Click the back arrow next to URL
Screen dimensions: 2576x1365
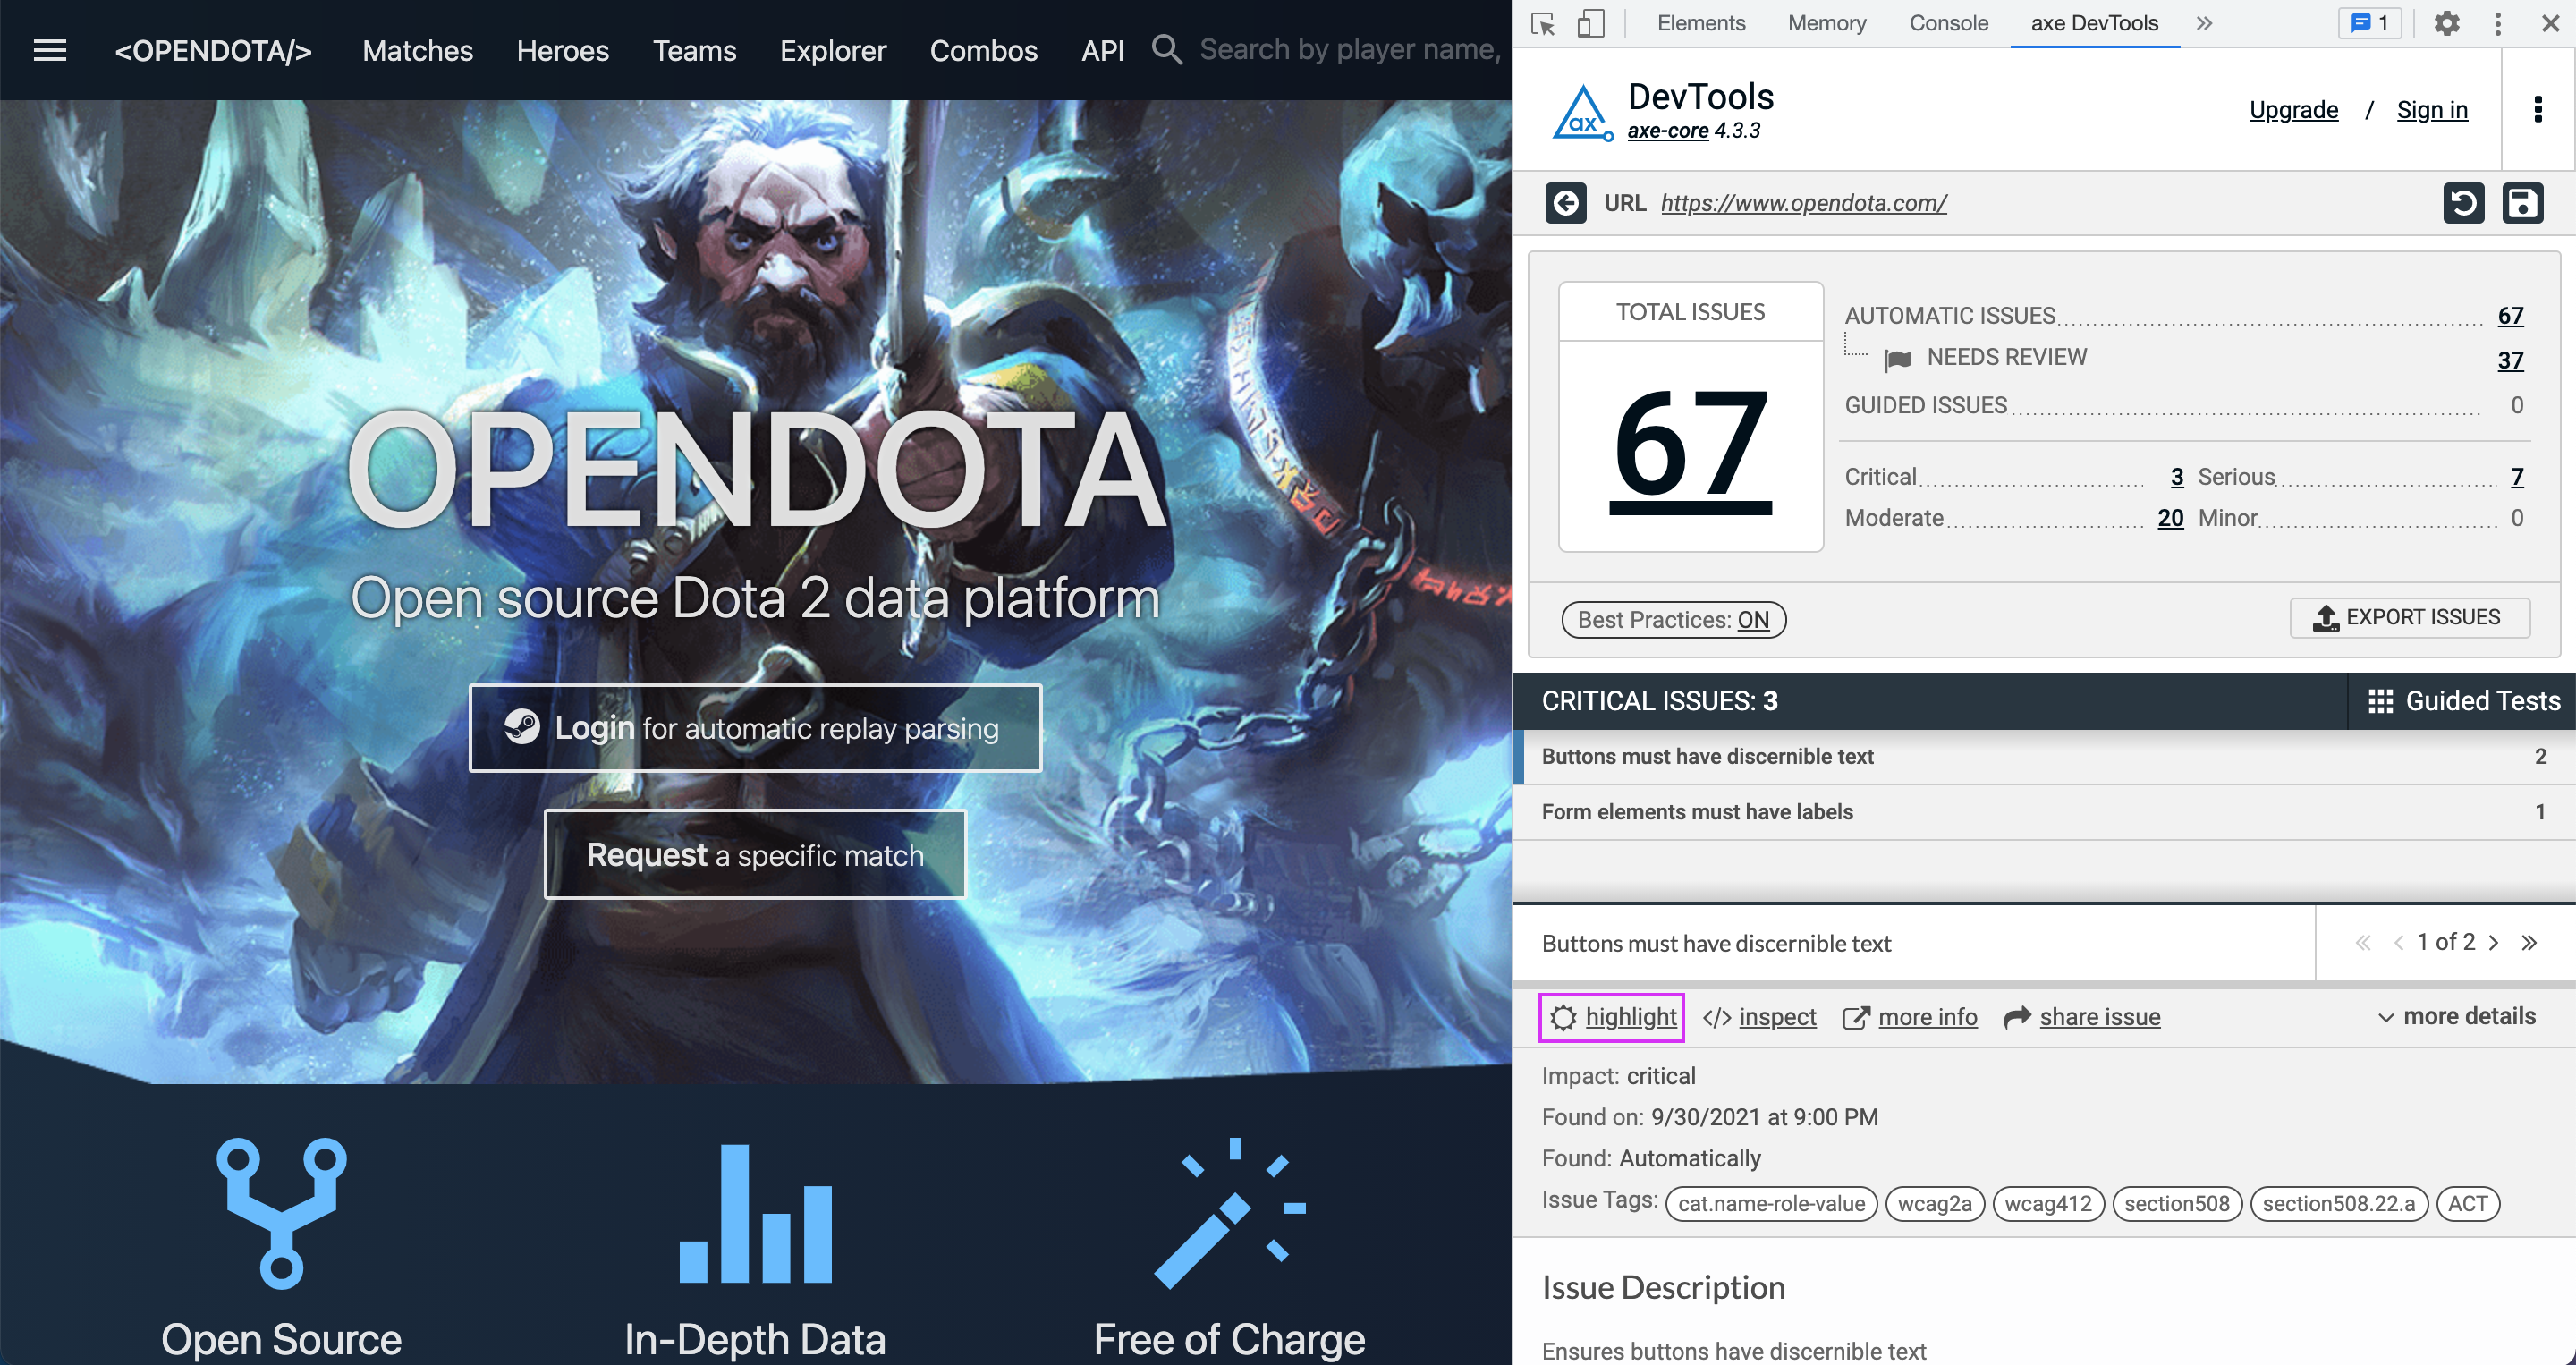1565,203
